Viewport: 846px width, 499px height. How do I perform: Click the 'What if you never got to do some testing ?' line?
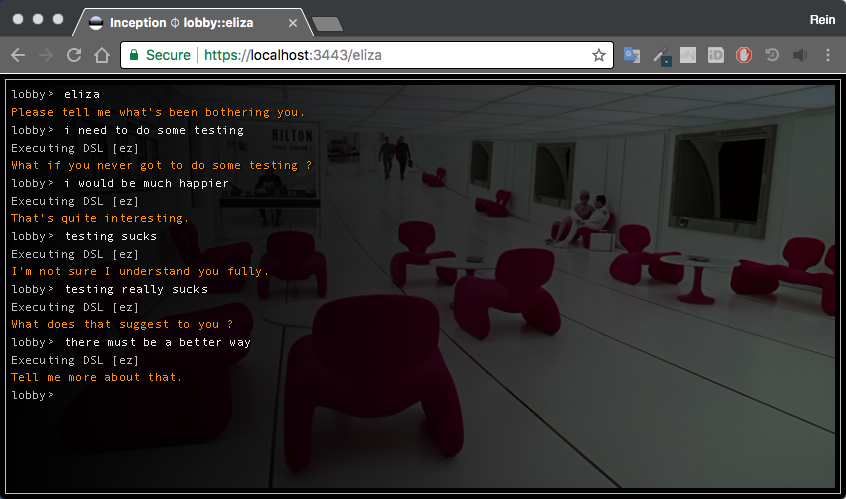coord(161,165)
